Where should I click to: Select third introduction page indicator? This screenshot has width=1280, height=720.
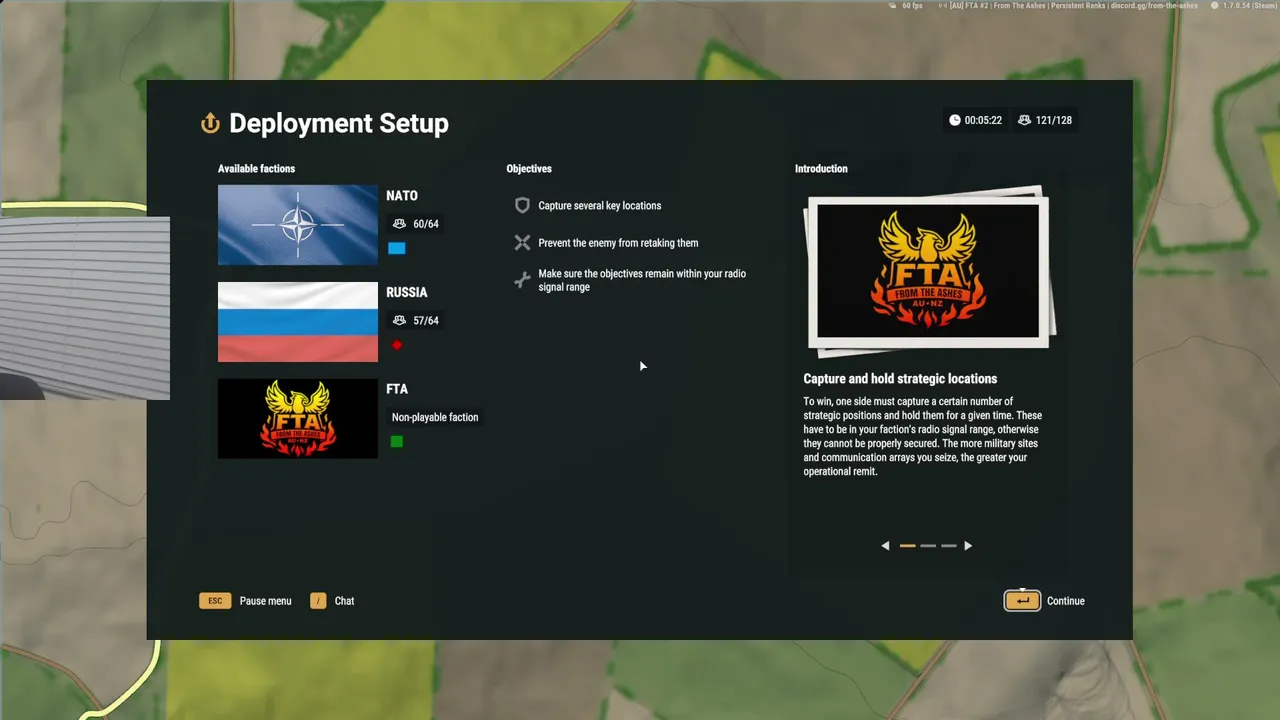point(949,546)
